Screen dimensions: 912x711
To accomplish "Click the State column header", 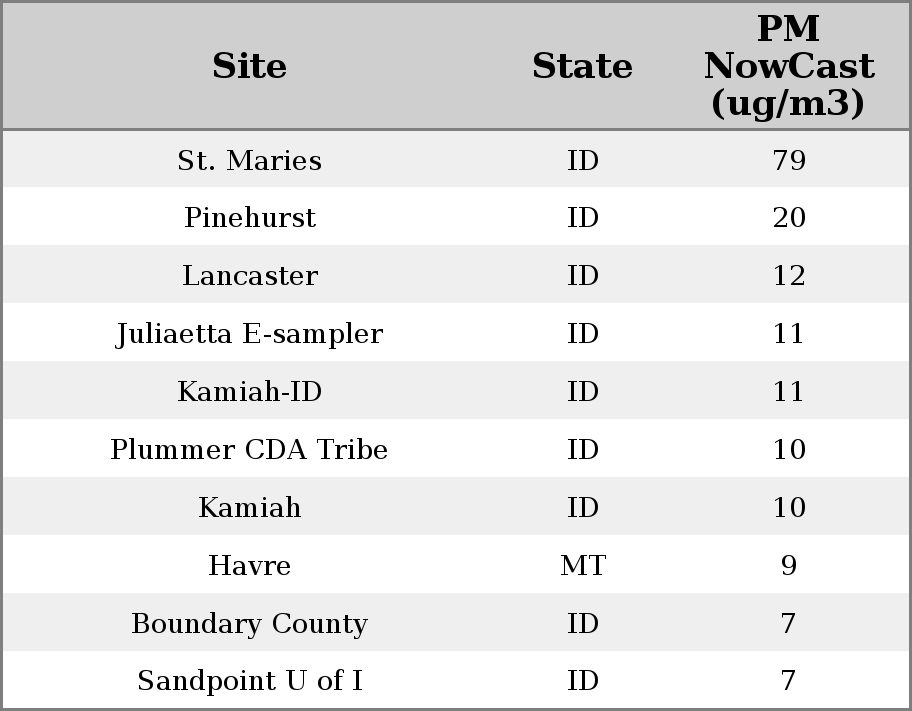I will tap(582, 67).
